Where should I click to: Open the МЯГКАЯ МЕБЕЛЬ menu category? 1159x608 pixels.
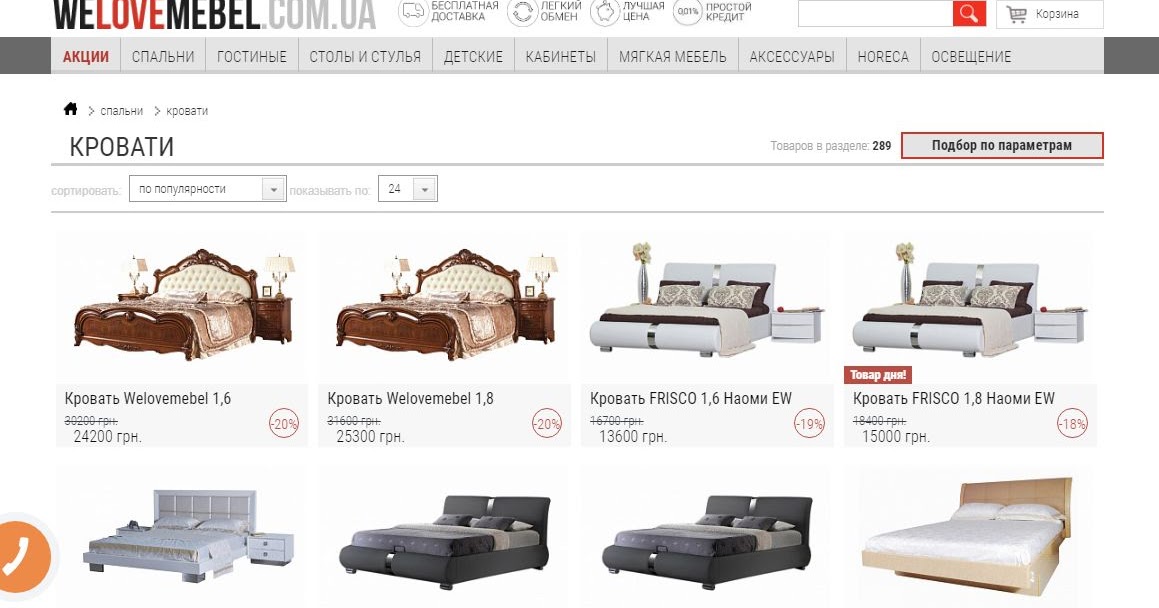[673, 56]
